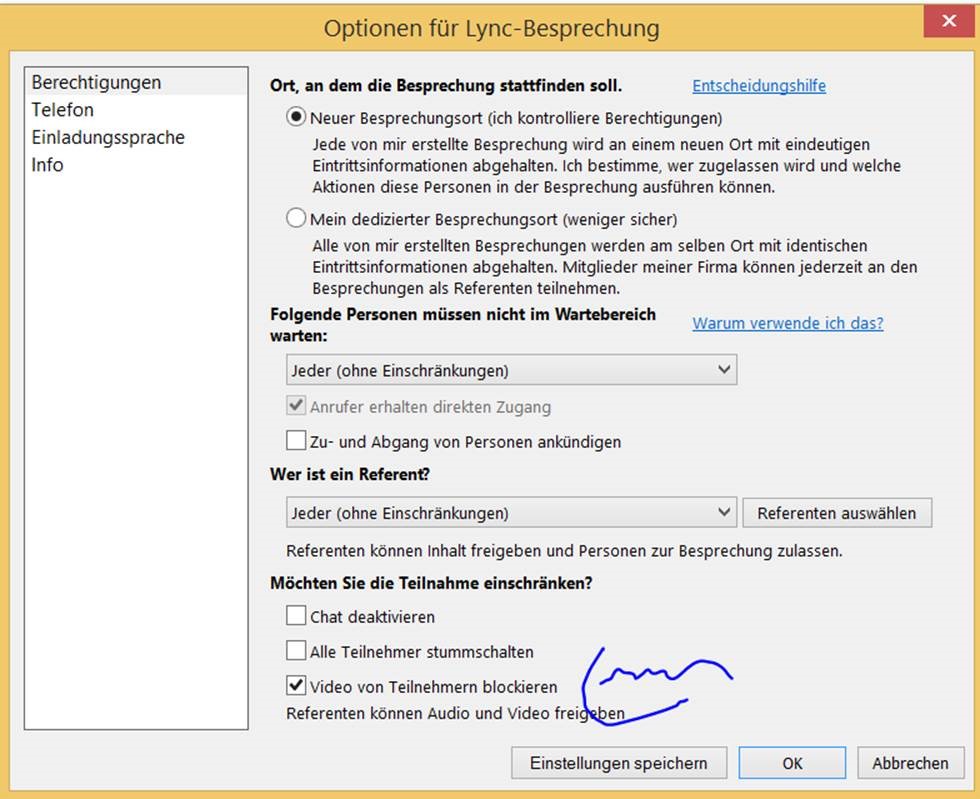Click 'Warum verwende ich das?' link
The height and width of the screenshot is (799, 980).
click(788, 323)
